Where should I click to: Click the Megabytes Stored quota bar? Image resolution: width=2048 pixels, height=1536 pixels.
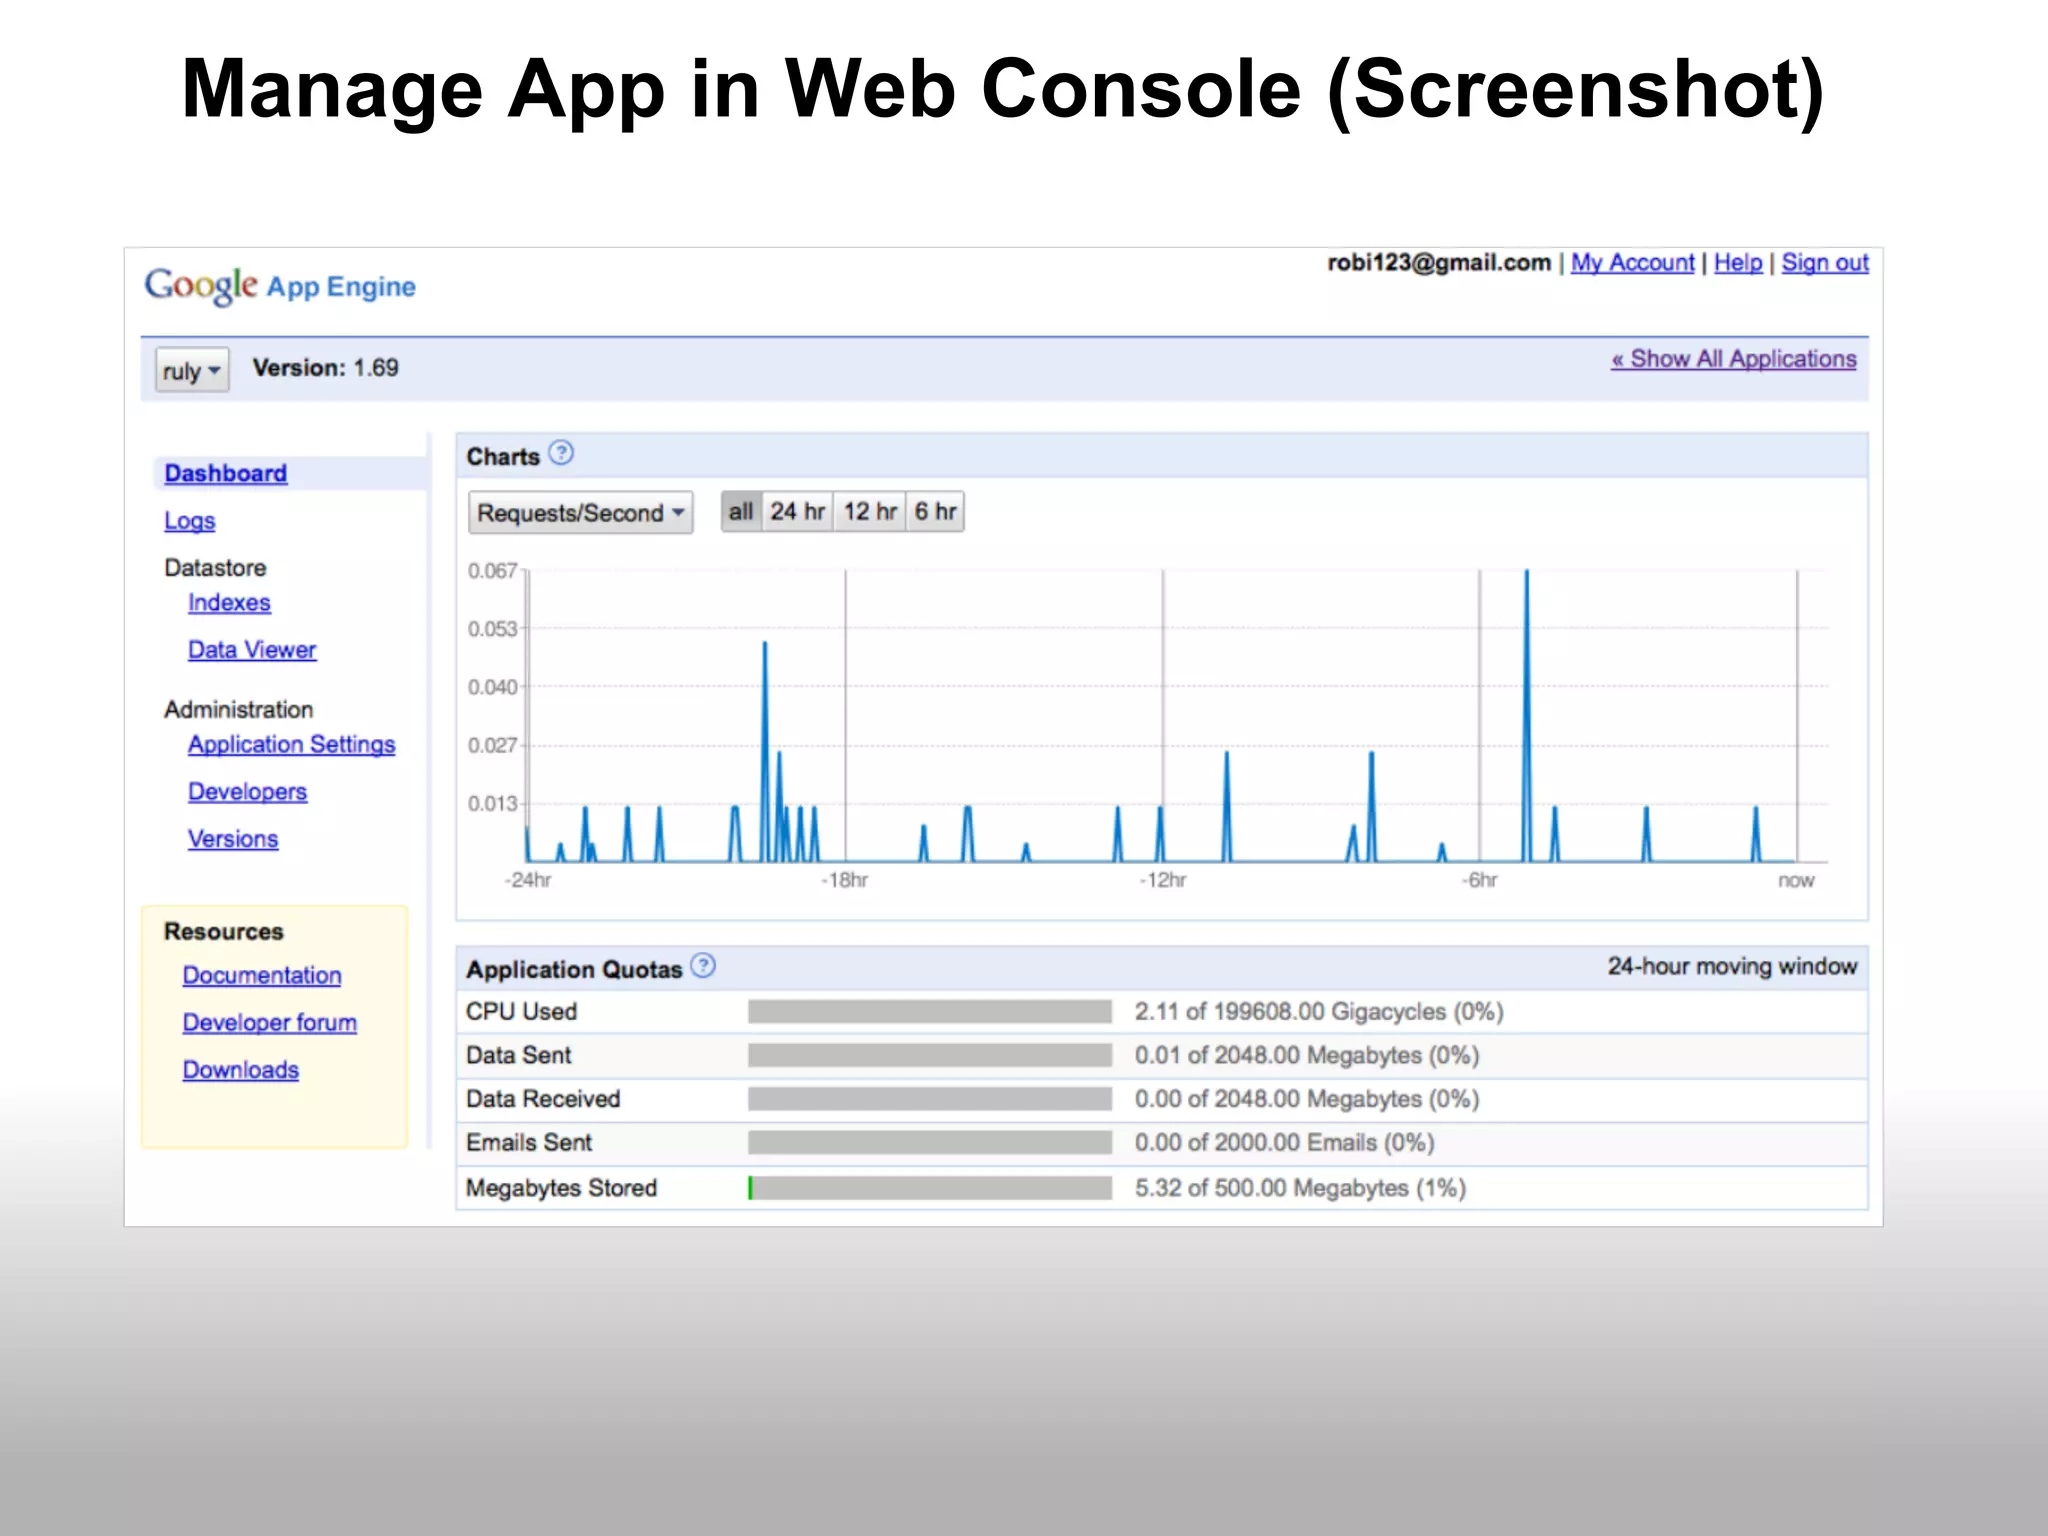click(930, 1188)
